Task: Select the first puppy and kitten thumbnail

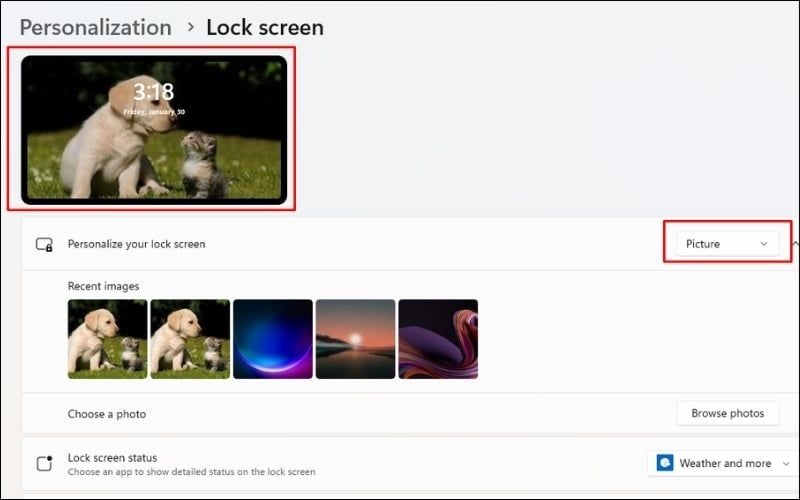Action: tap(107, 339)
